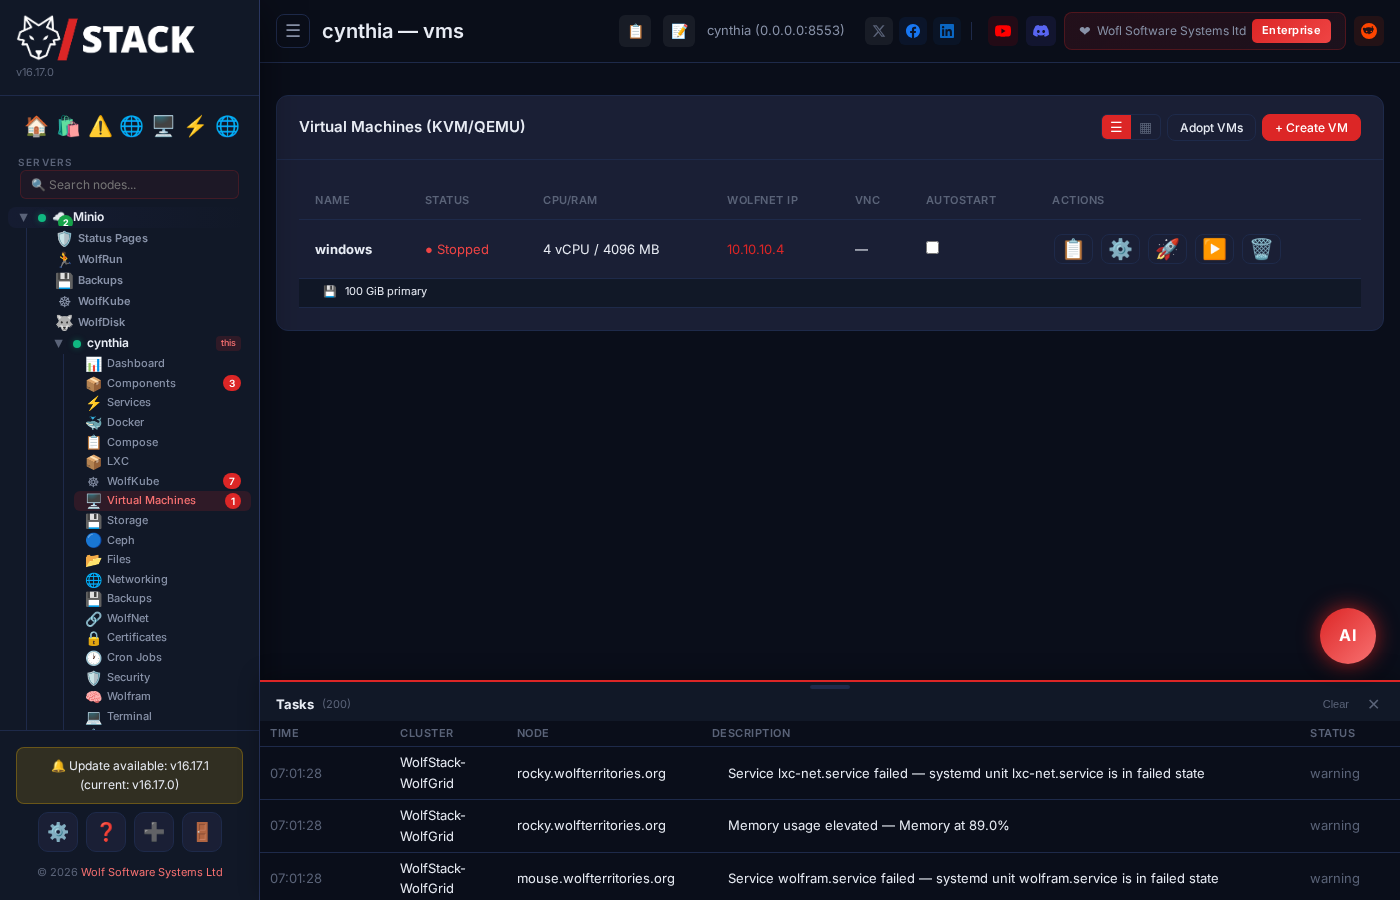
Task: Open clipboard logs icon for windows VM
Action: click(1073, 249)
